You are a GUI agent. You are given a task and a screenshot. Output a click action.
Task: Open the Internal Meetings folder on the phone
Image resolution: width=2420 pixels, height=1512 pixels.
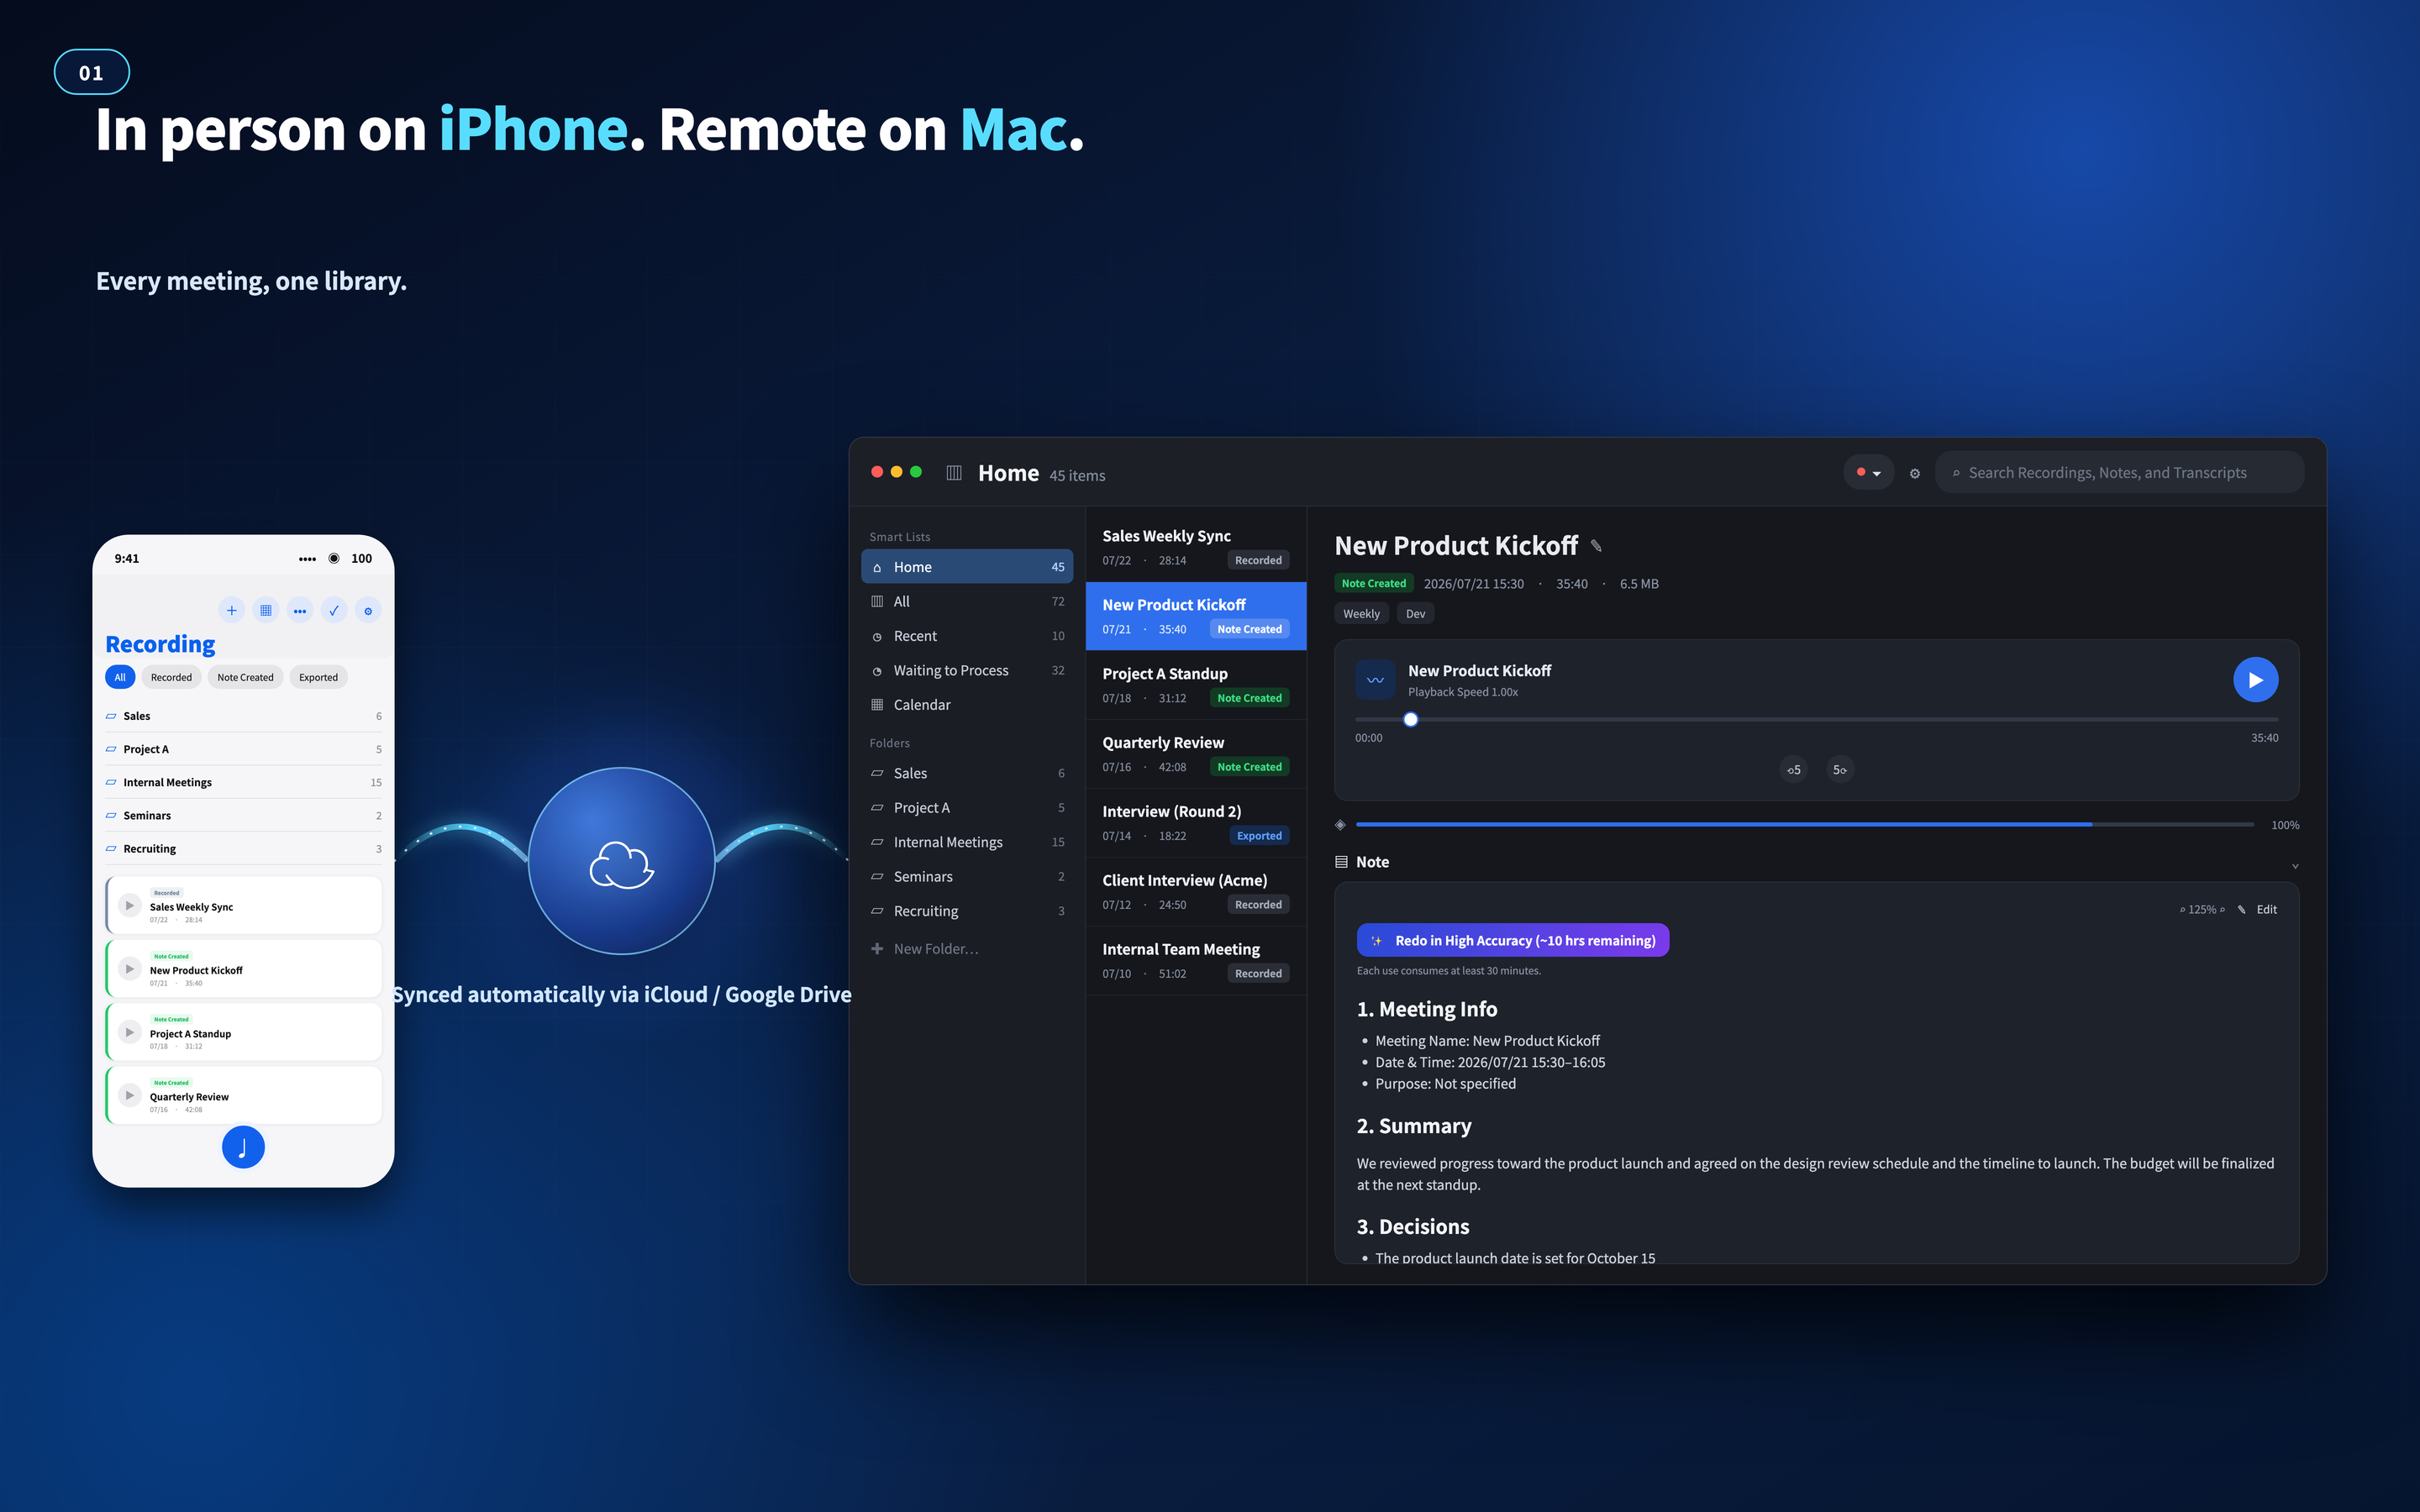(x=243, y=782)
